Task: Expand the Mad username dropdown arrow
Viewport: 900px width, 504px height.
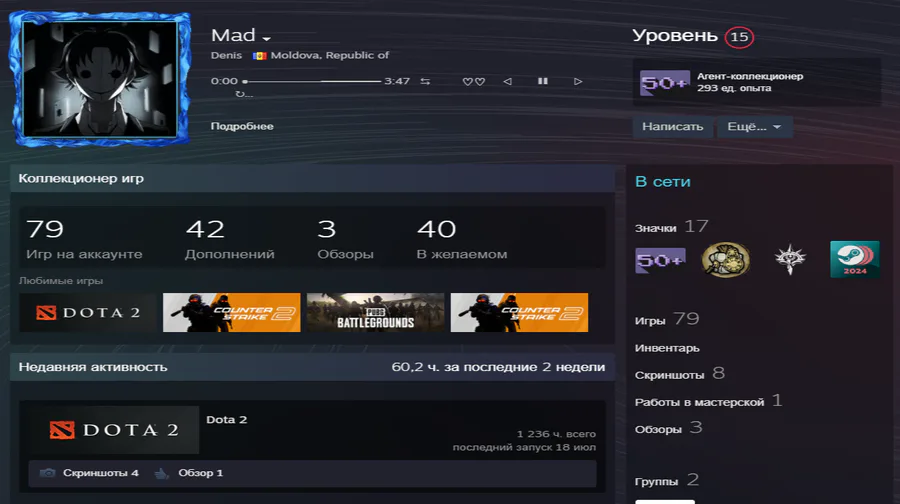Action: (266, 38)
